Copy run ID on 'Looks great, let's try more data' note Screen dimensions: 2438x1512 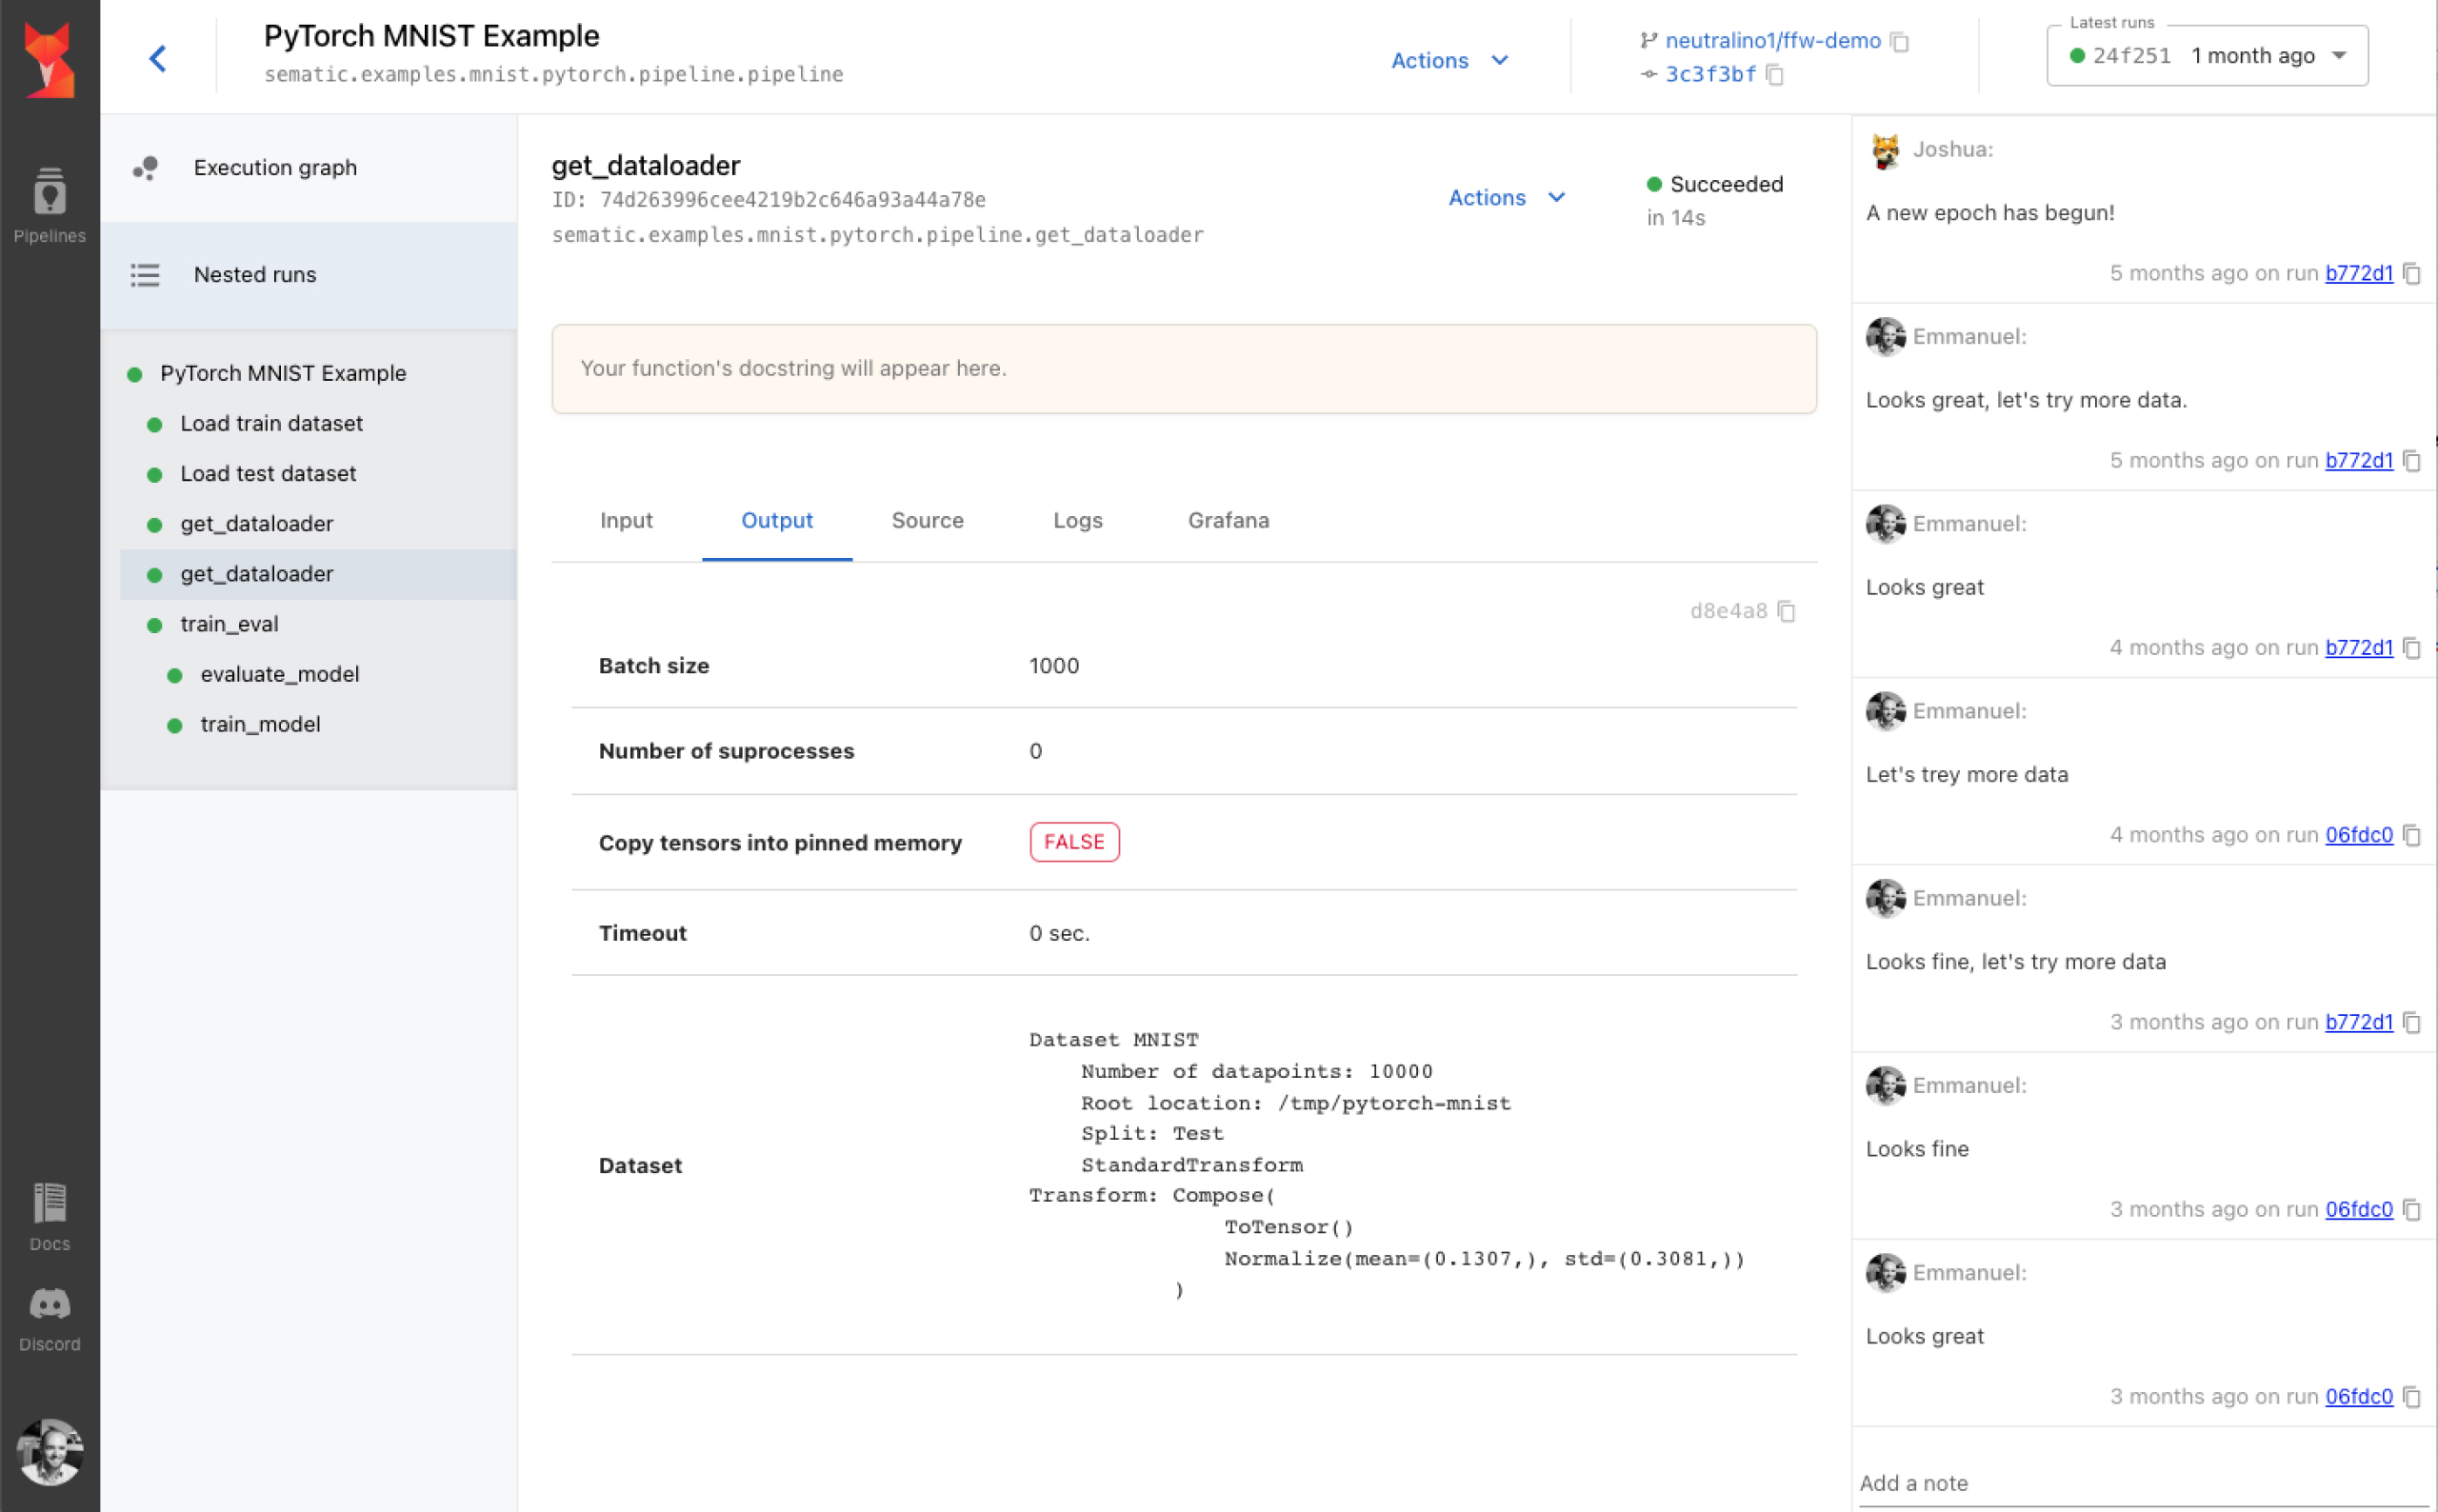[2412, 460]
